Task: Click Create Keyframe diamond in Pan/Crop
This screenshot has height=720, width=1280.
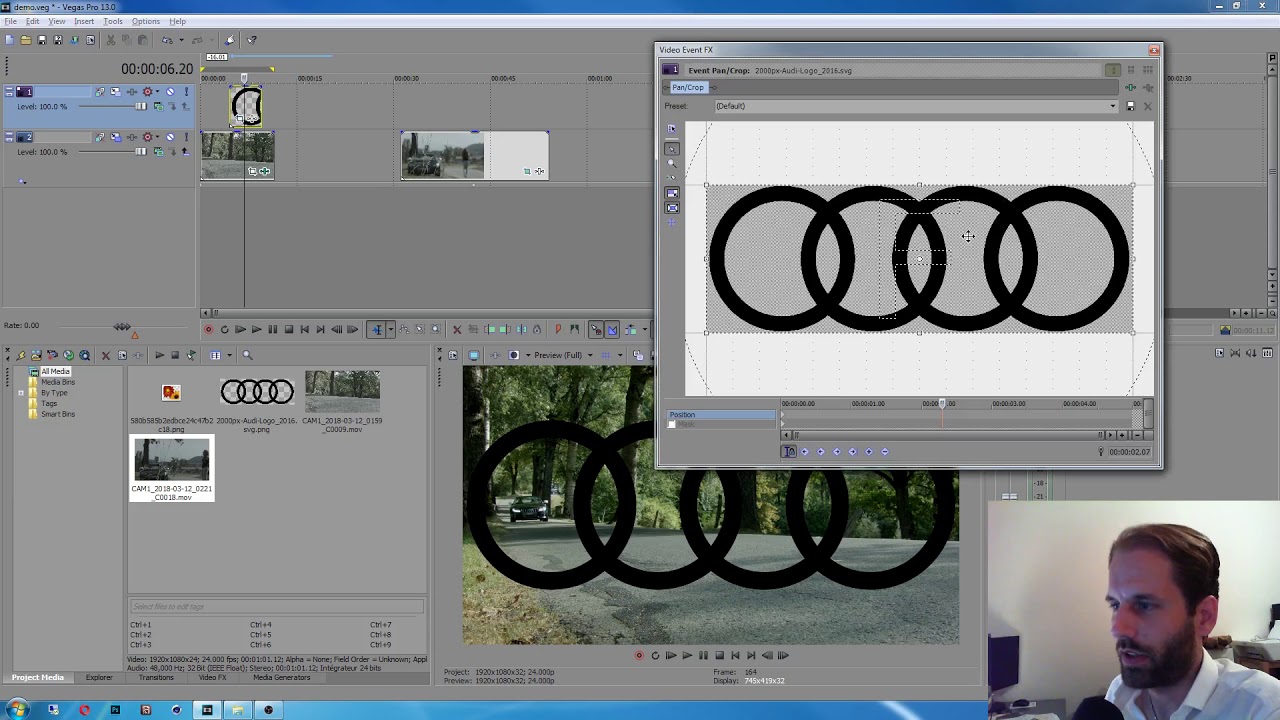Action: [x=869, y=451]
